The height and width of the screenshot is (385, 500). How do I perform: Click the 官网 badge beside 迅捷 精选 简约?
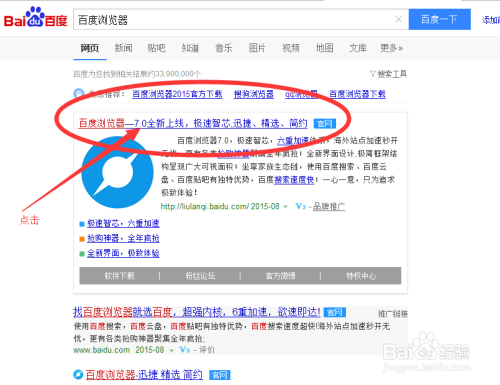[220, 375]
